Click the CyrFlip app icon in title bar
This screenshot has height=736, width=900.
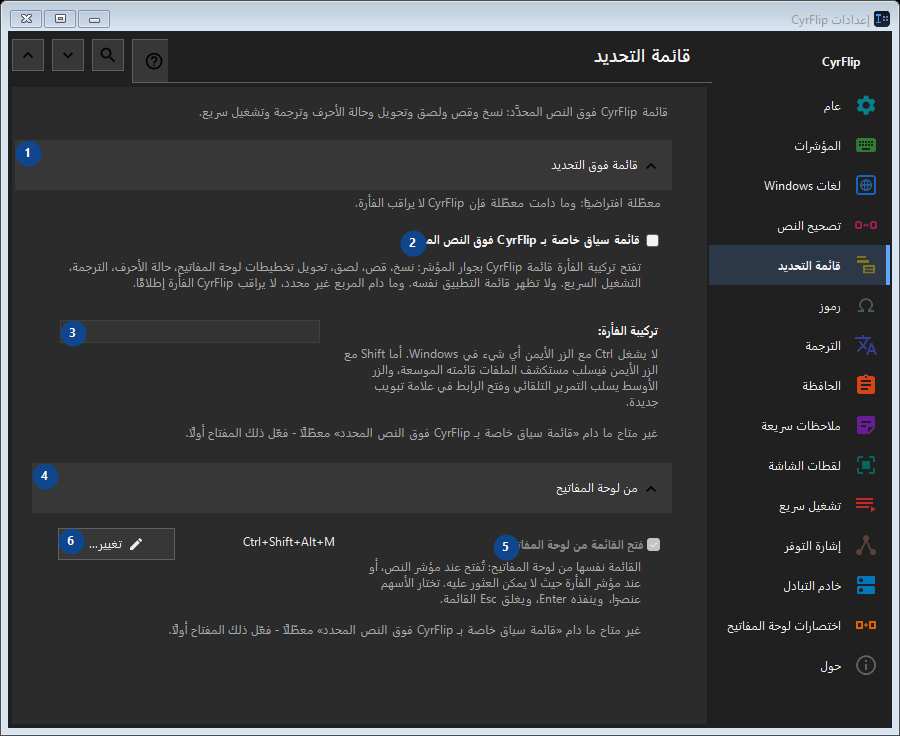882,19
